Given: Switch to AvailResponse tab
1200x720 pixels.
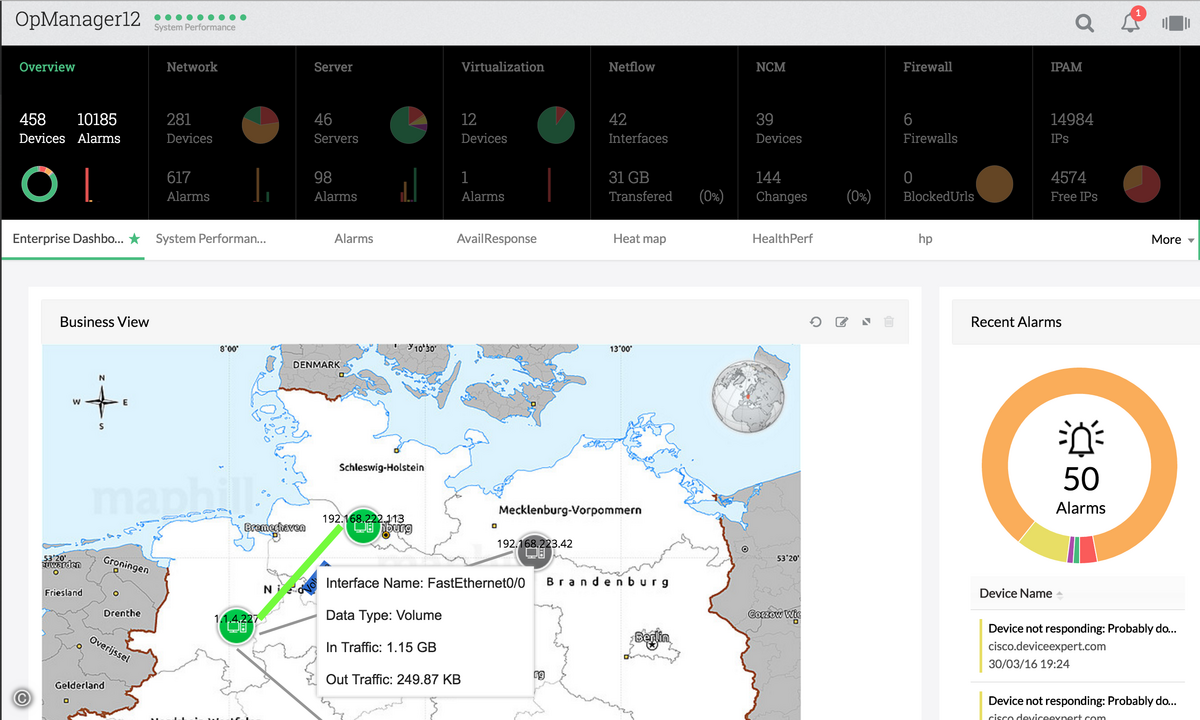Looking at the screenshot, I should pyautogui.click(x=497, y=239).
